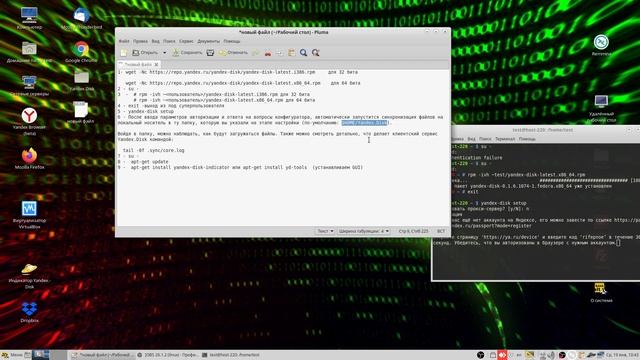Viewport: 640px width, 360px height.
Task: Open the Ширина табуляции dropdown
Action: pos(363,231)
